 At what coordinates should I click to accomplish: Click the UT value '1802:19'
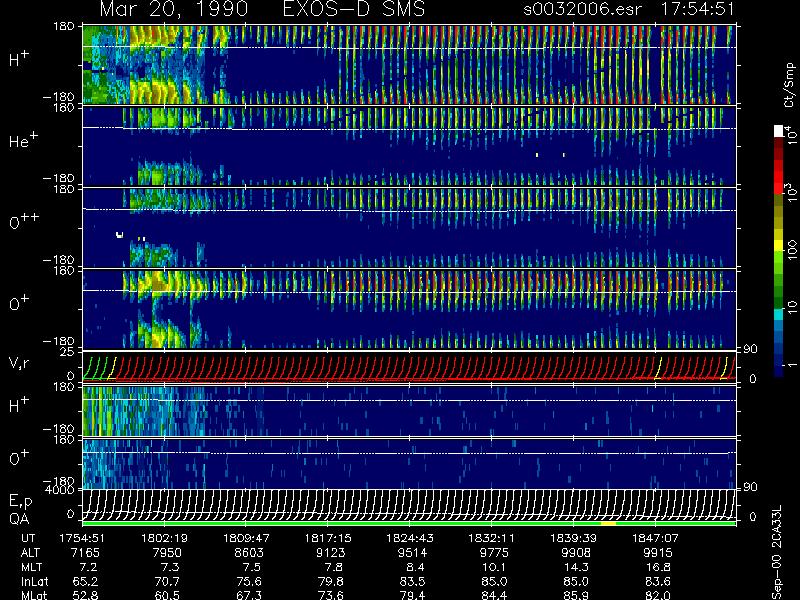(x=164, y=538)
